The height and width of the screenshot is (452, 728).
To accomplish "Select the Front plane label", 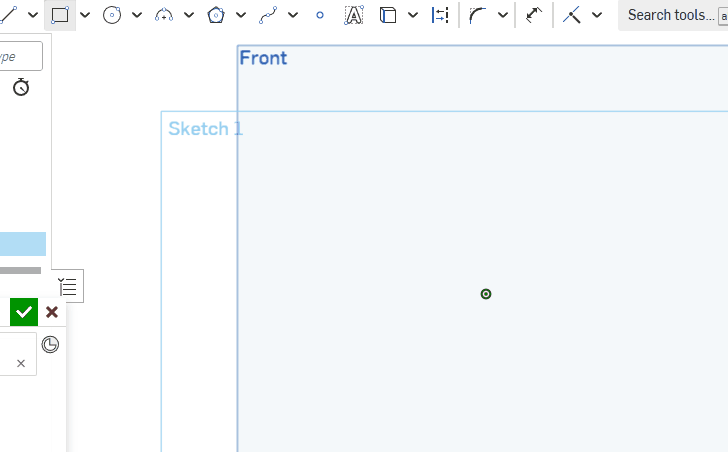I will pyautogui.click(x=263, y=58).
